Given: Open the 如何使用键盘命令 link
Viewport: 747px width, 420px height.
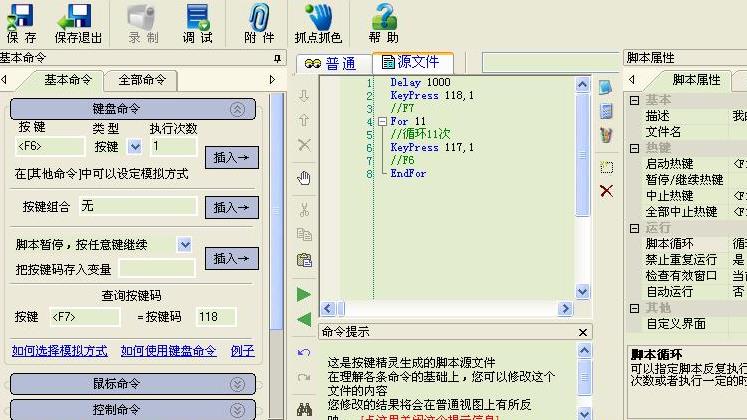Looking at the screenshot, I should [x=168, y=351].
